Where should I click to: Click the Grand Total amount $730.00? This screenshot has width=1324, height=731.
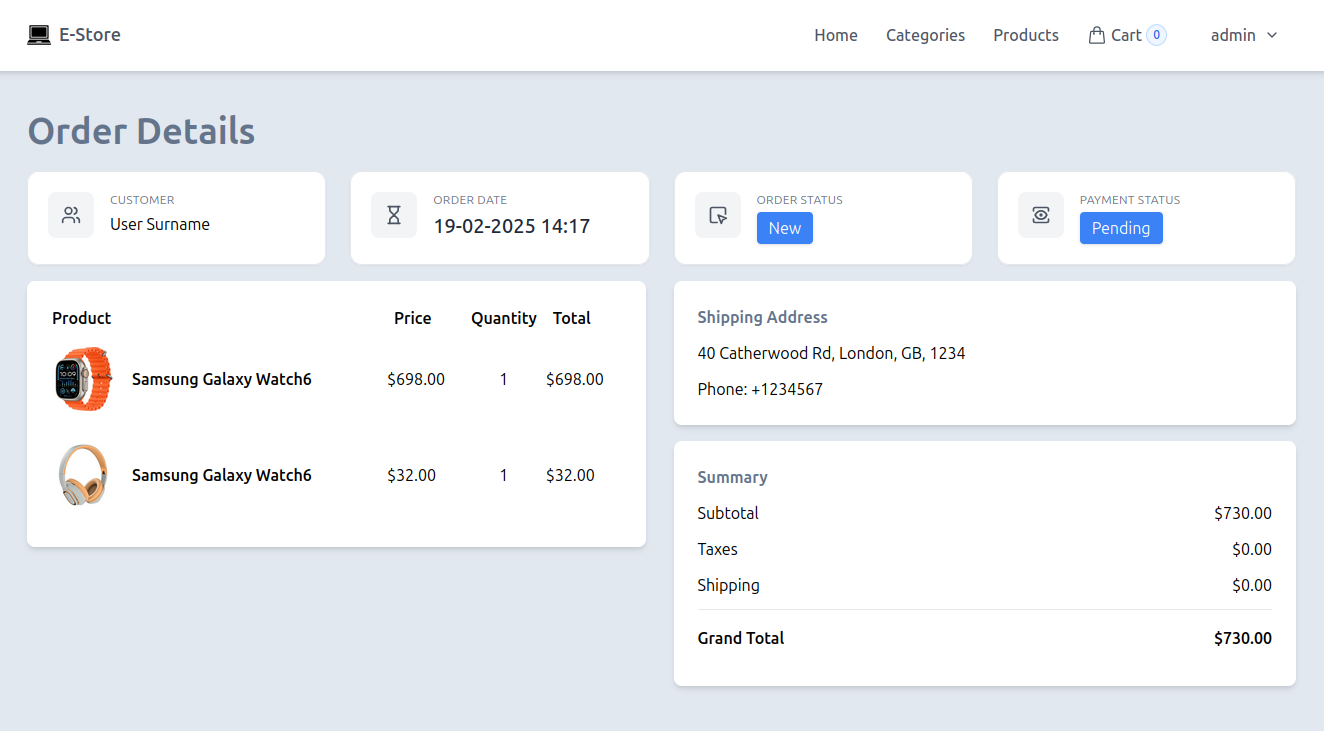click(x=1242, y=638)
